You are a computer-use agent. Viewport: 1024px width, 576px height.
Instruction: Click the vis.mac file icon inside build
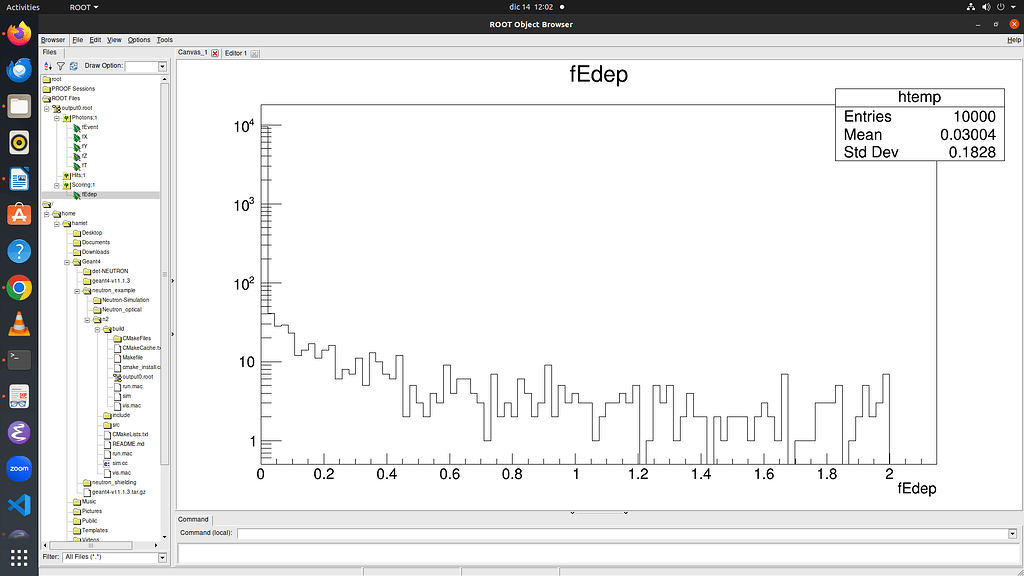117,405
